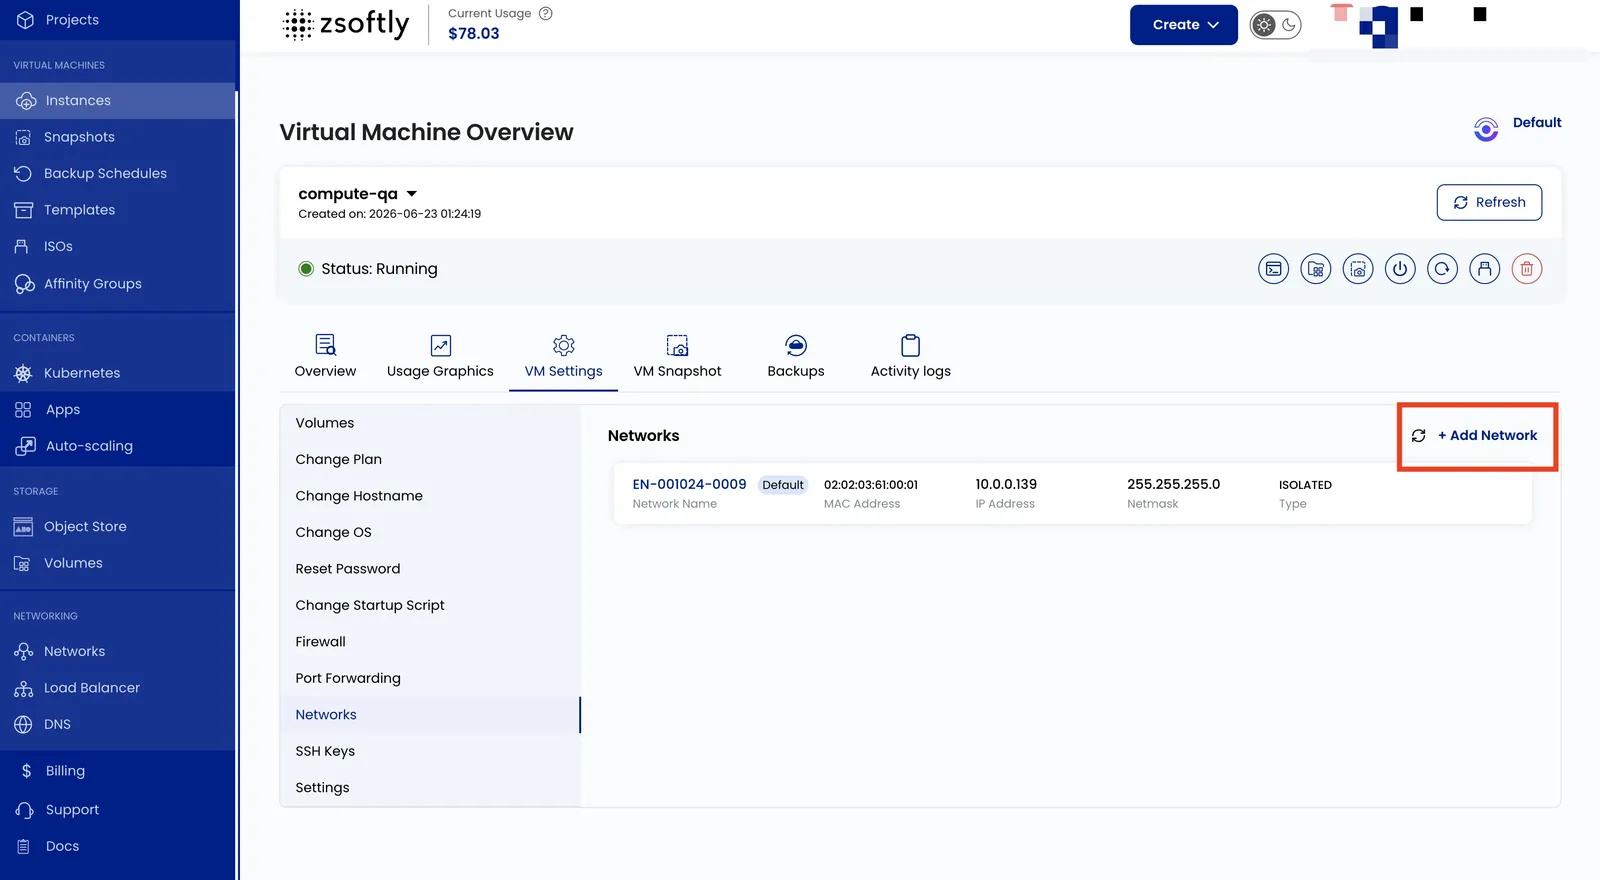Click the Add Network button

(x=1488, y=436)
